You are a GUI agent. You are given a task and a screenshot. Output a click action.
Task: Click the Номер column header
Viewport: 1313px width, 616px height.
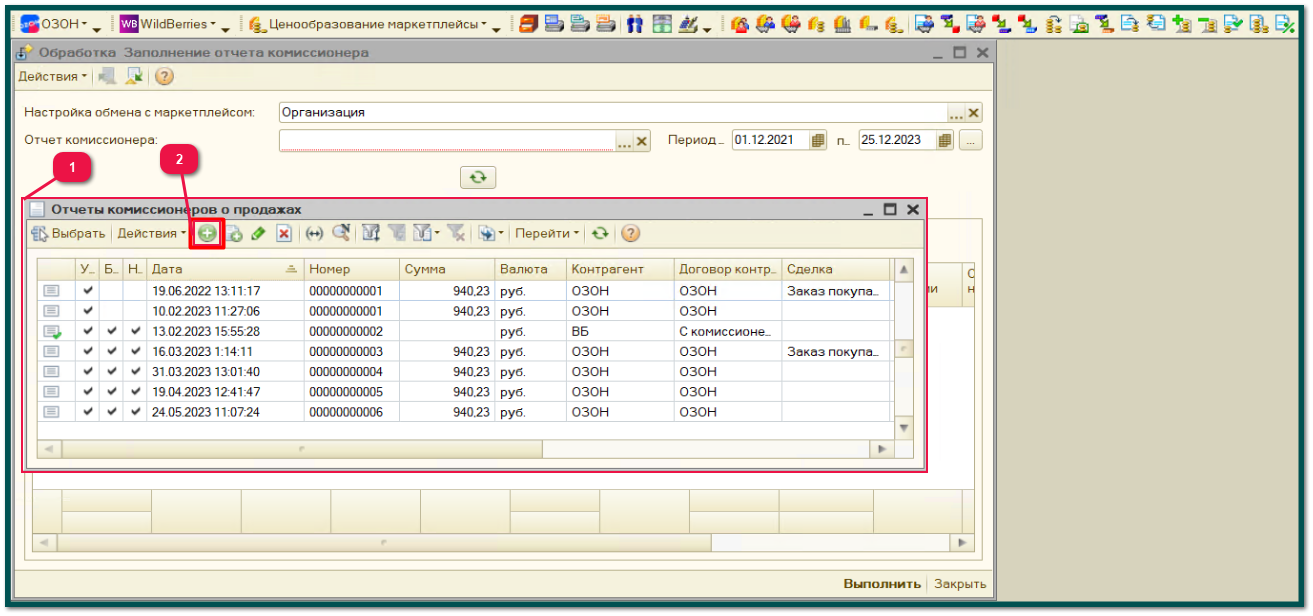coord(352,269)
